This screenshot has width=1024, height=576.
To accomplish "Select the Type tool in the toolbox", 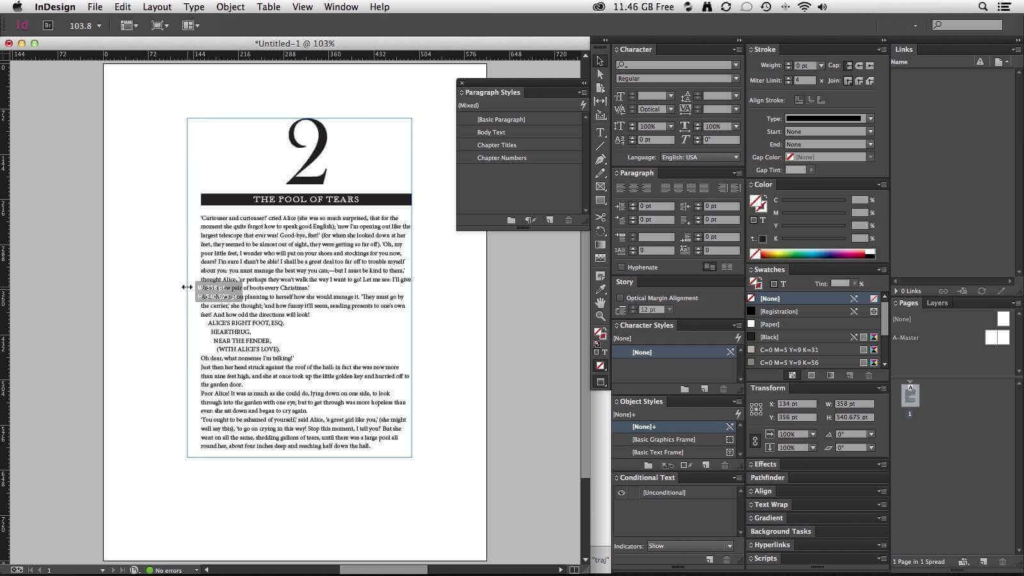I will click(x=600, y=132).
